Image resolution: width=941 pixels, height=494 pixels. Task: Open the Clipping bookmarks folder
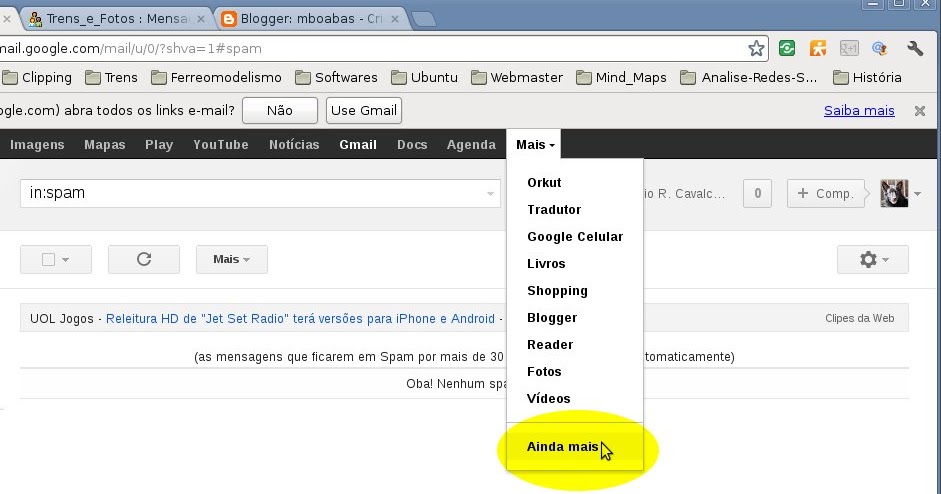[x=37, y=77]
